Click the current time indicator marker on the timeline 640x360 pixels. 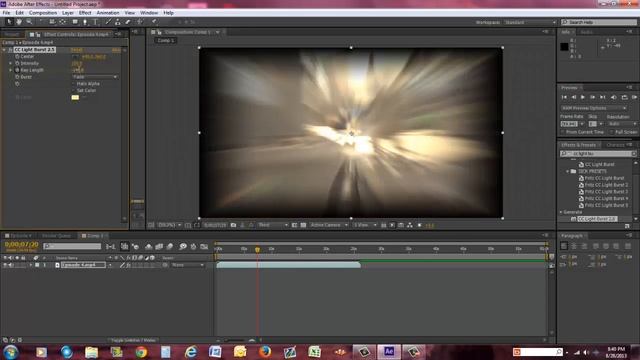pyautogui.click(x=257, y=249)
